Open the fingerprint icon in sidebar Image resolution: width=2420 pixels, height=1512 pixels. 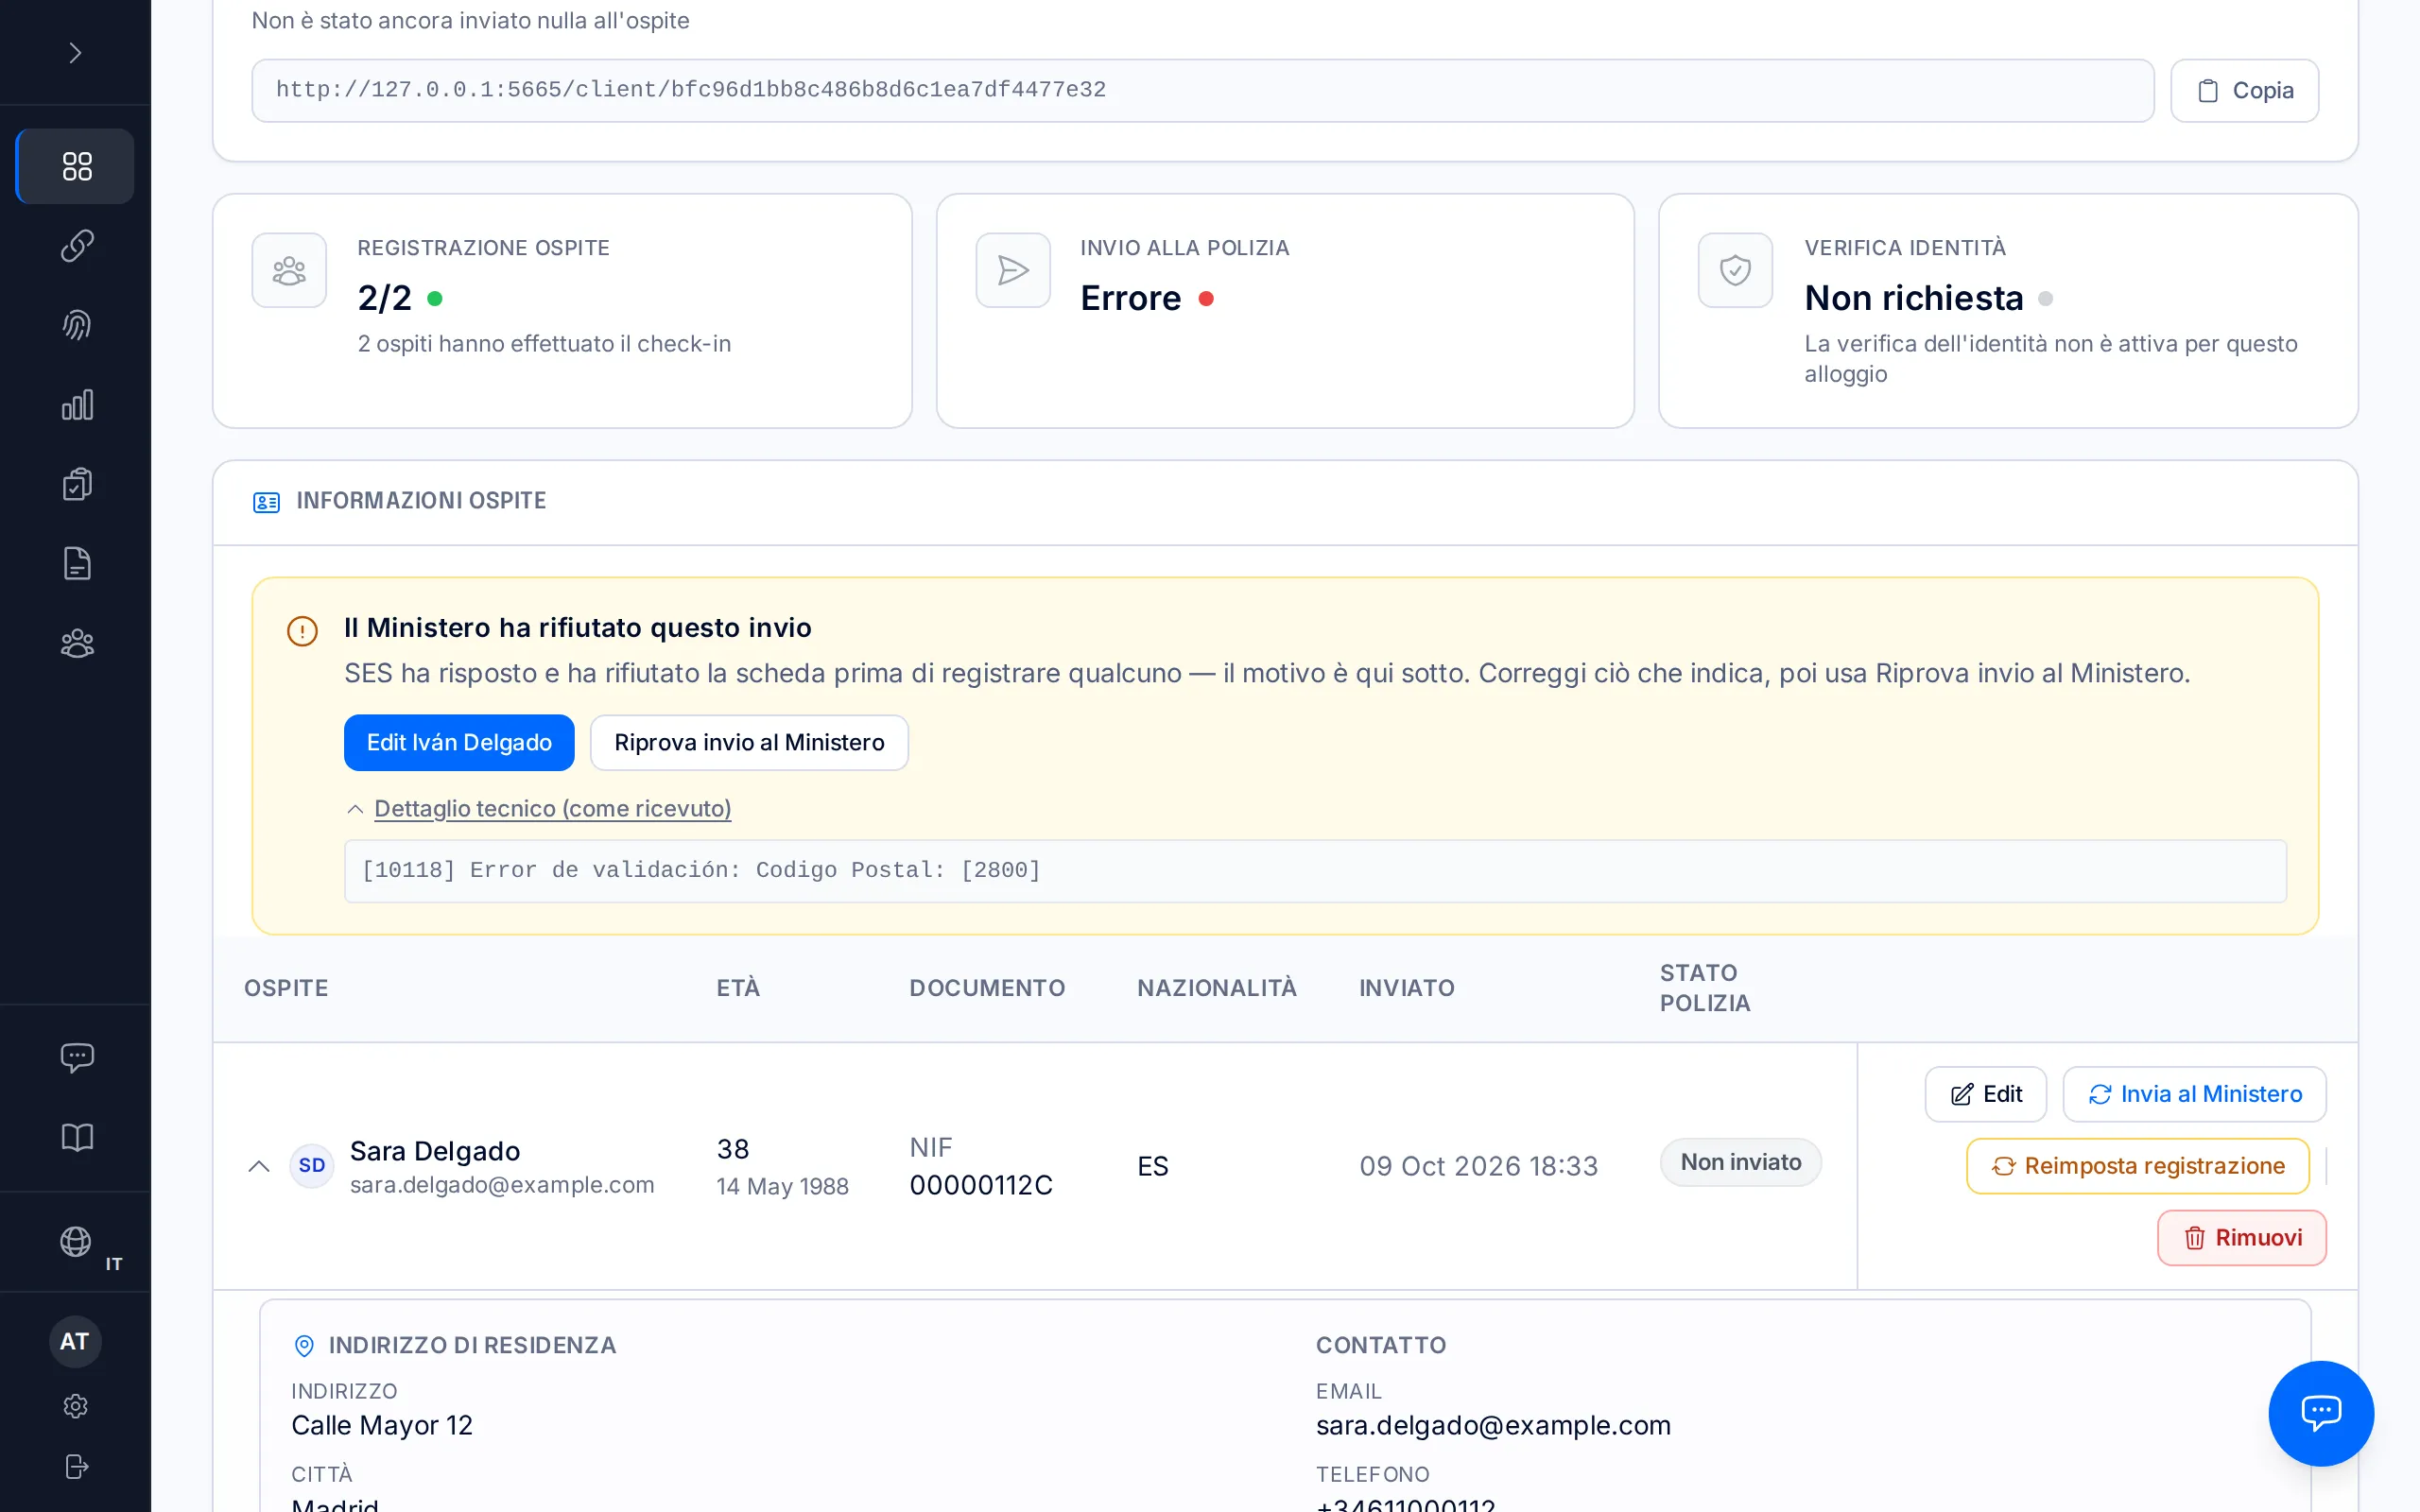point(76,325)
